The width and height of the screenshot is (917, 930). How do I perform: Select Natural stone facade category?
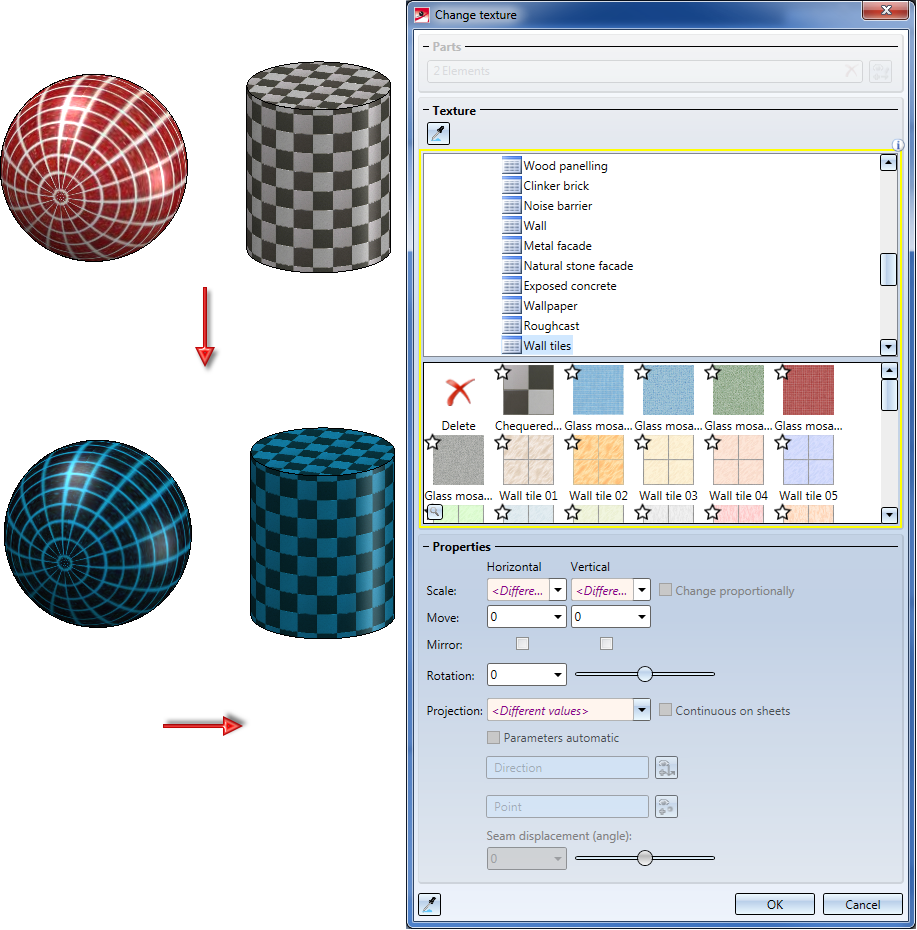point(578,266)
